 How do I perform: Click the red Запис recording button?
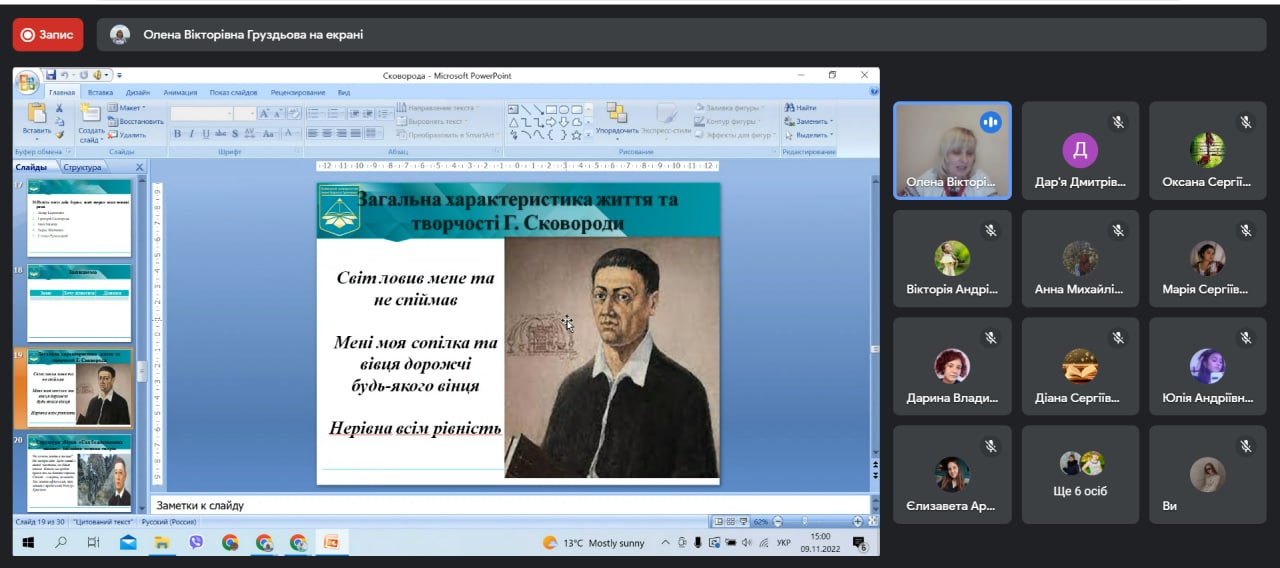[48, 34]
